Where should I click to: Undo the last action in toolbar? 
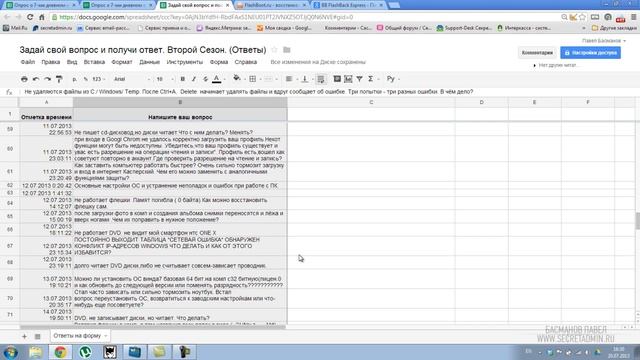click(36, 79)
